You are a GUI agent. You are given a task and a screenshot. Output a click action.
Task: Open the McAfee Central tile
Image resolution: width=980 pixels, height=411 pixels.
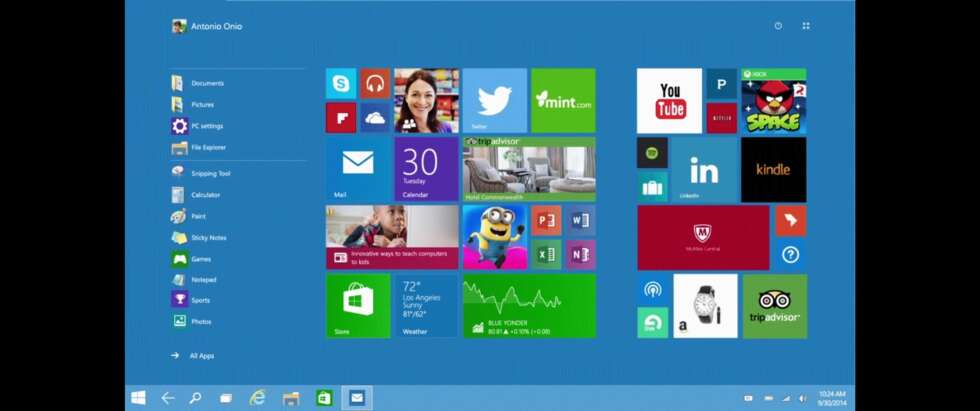pos(703,237)
